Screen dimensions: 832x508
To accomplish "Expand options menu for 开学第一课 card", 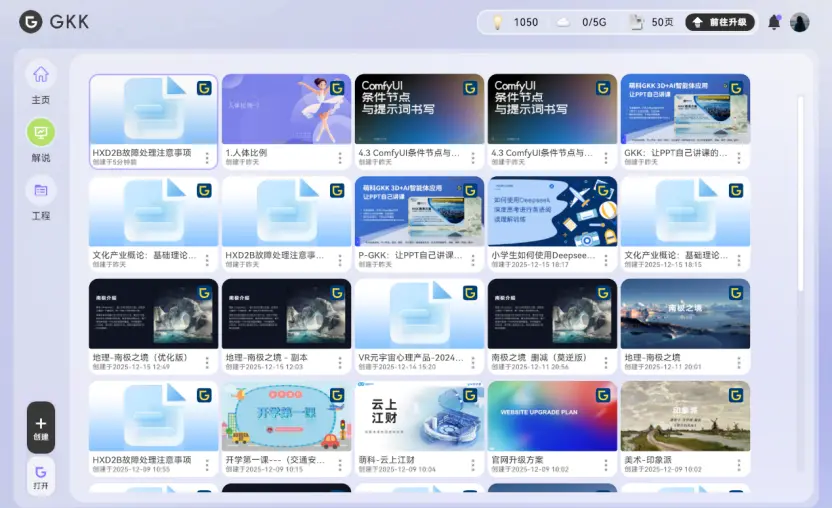I will tap(340, 465).
